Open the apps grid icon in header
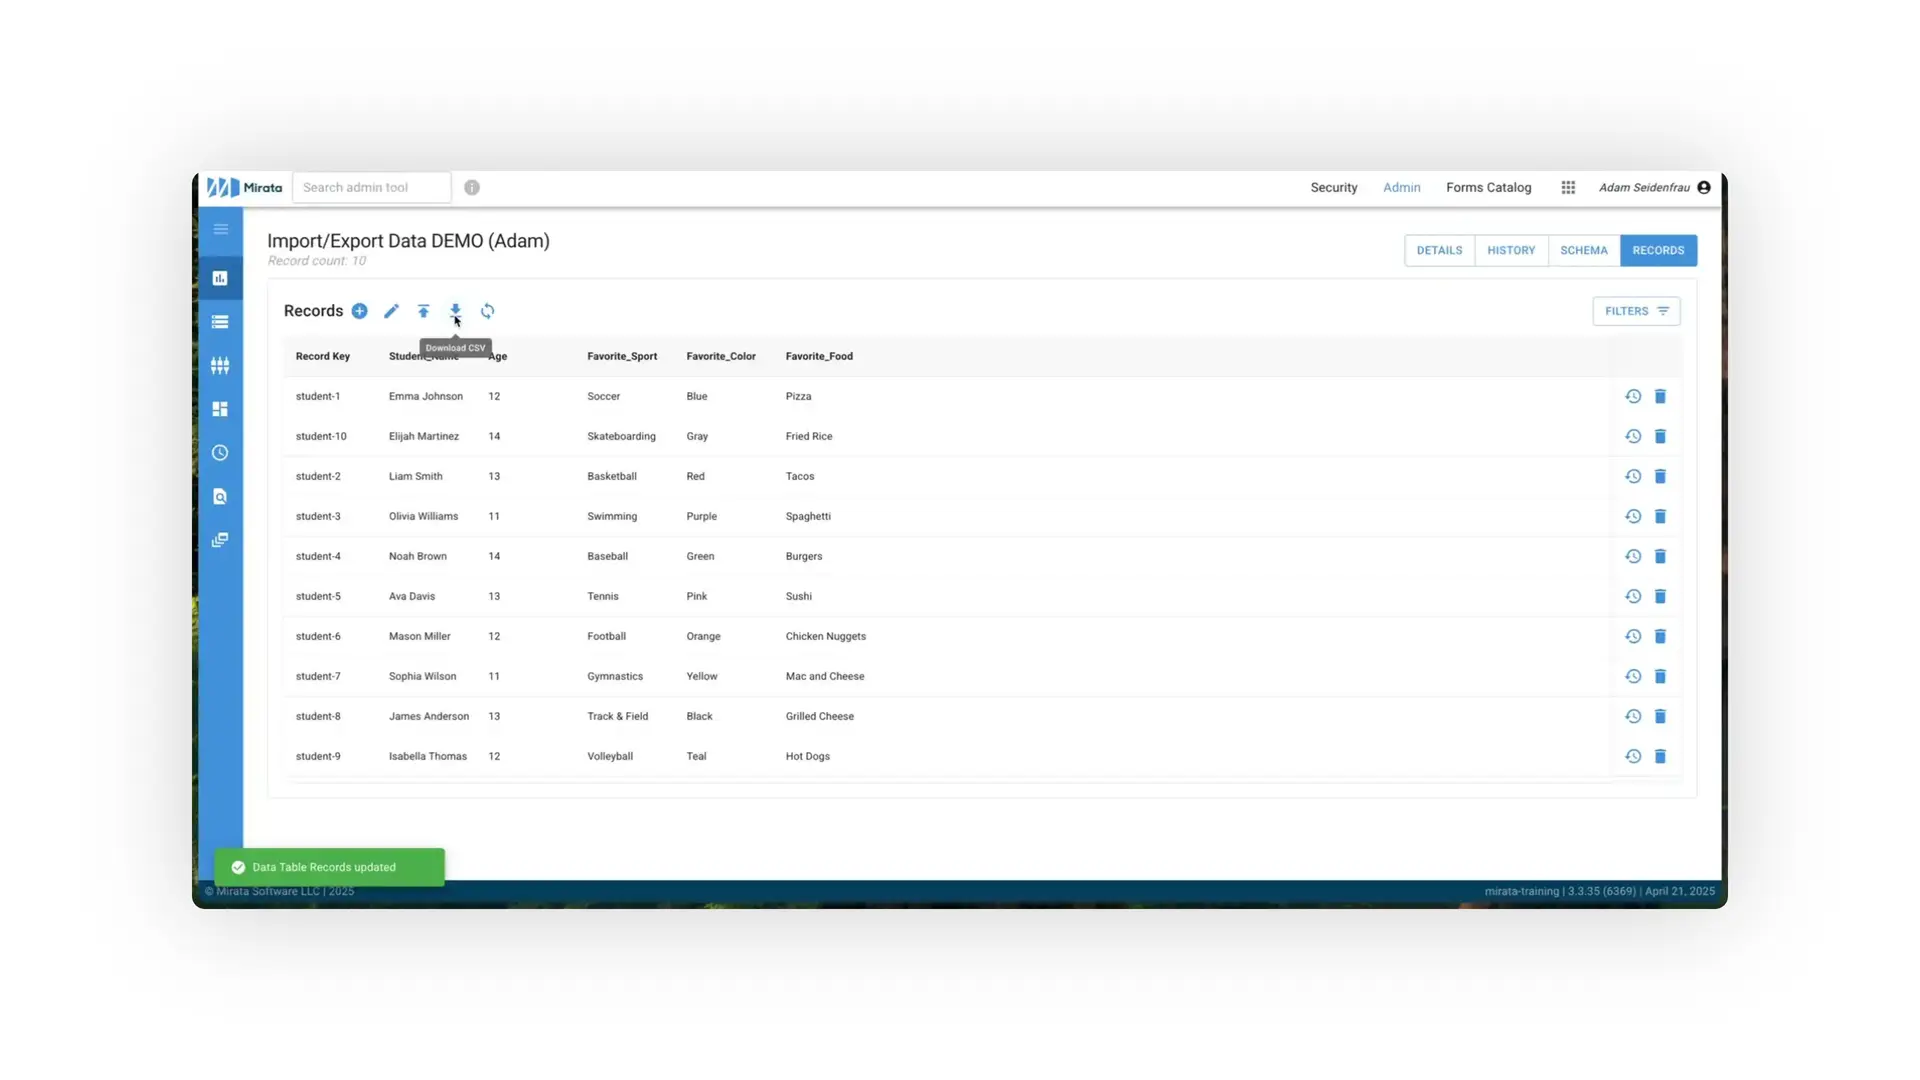The height and width of the screenshot is (1080, 1920). [1568, 187]
